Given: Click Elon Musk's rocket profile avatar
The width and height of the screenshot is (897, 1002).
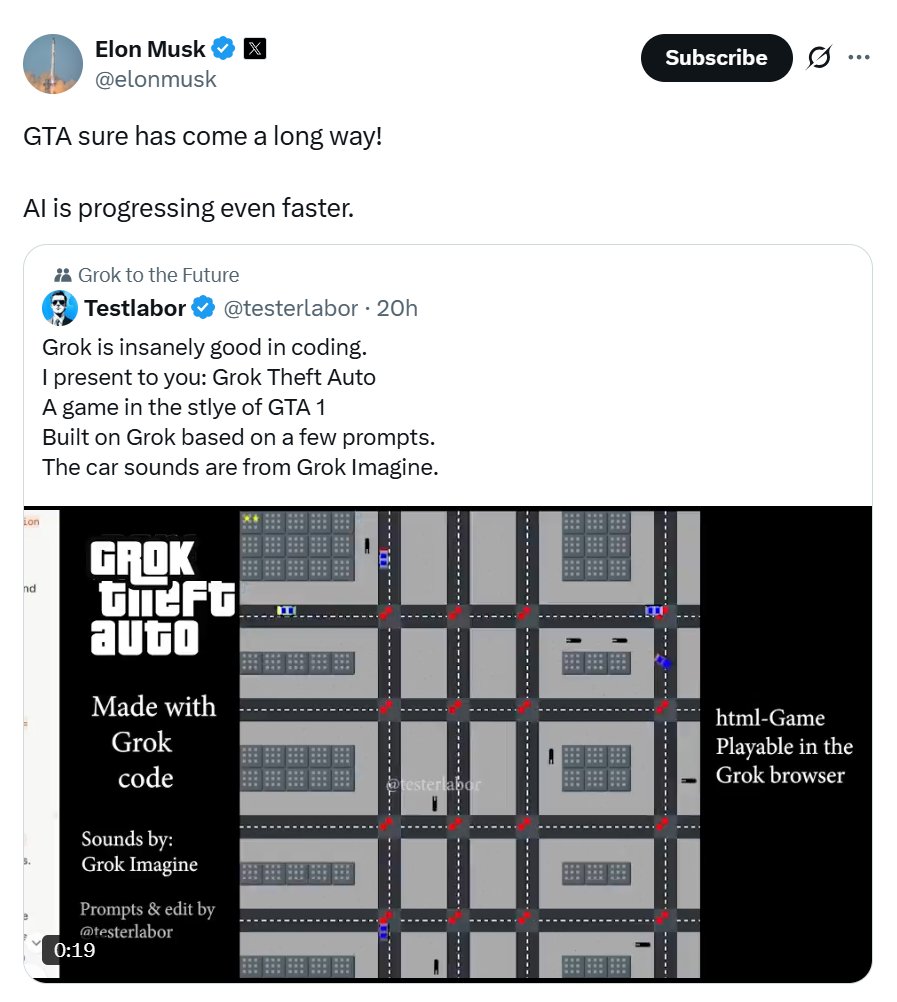Looking at the screenshot, I should tap(53, 64).
